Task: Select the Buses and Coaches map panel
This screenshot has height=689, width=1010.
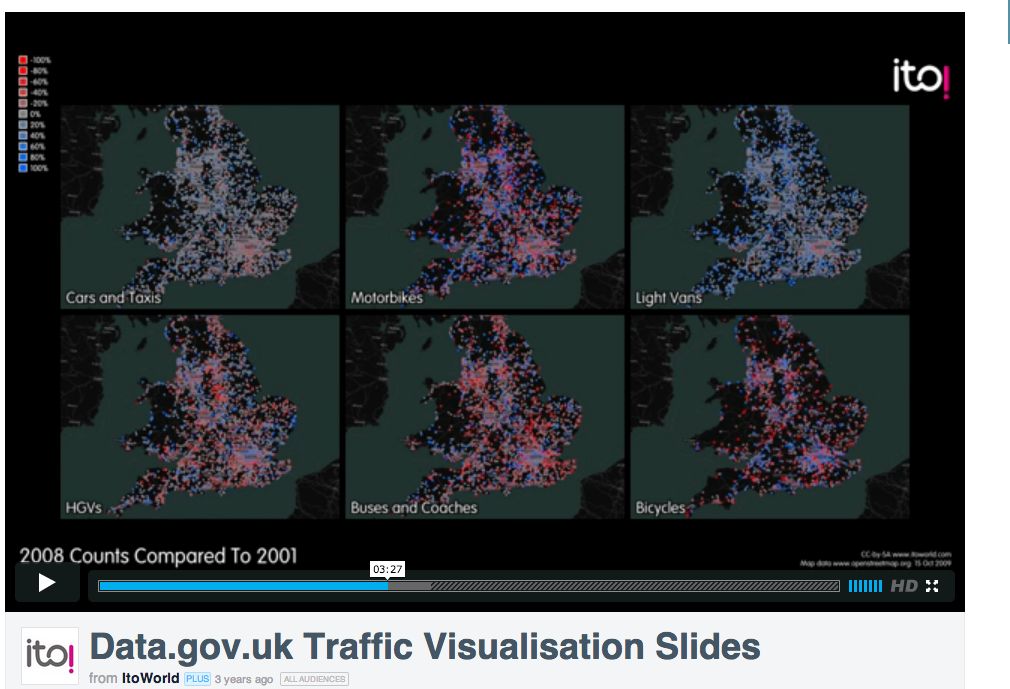Action: click(483, 417)
